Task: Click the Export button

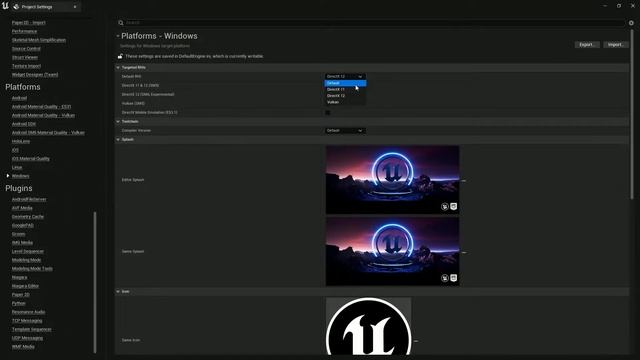Action: [587, 44]
